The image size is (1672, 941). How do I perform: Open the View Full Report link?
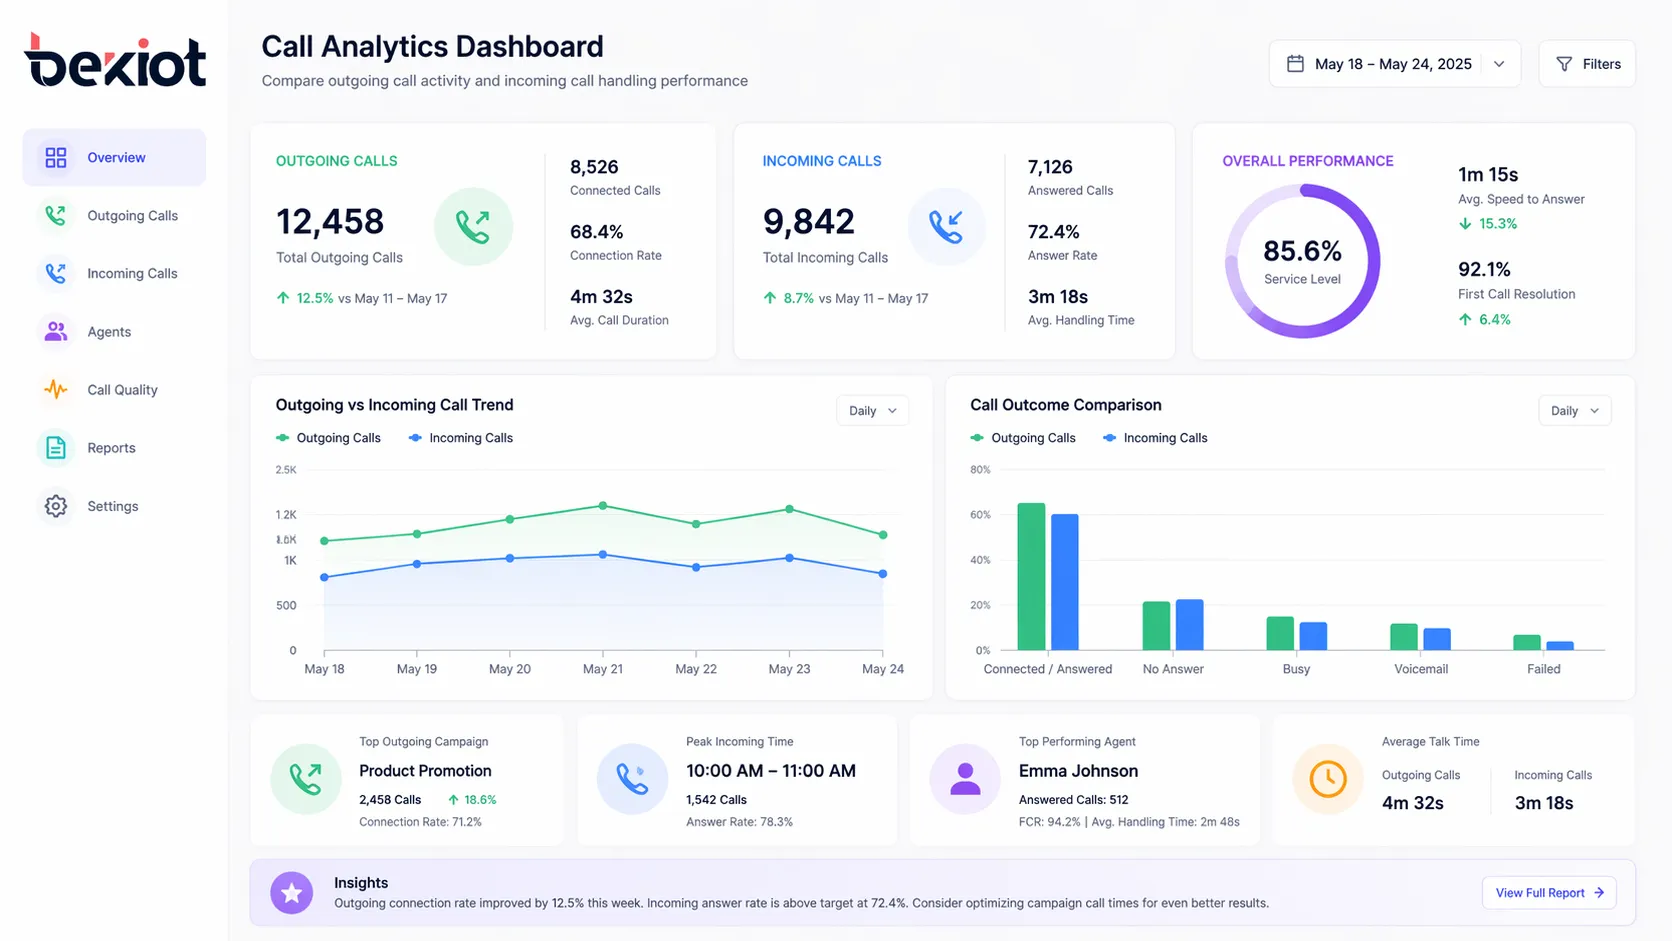point(1549,892)
